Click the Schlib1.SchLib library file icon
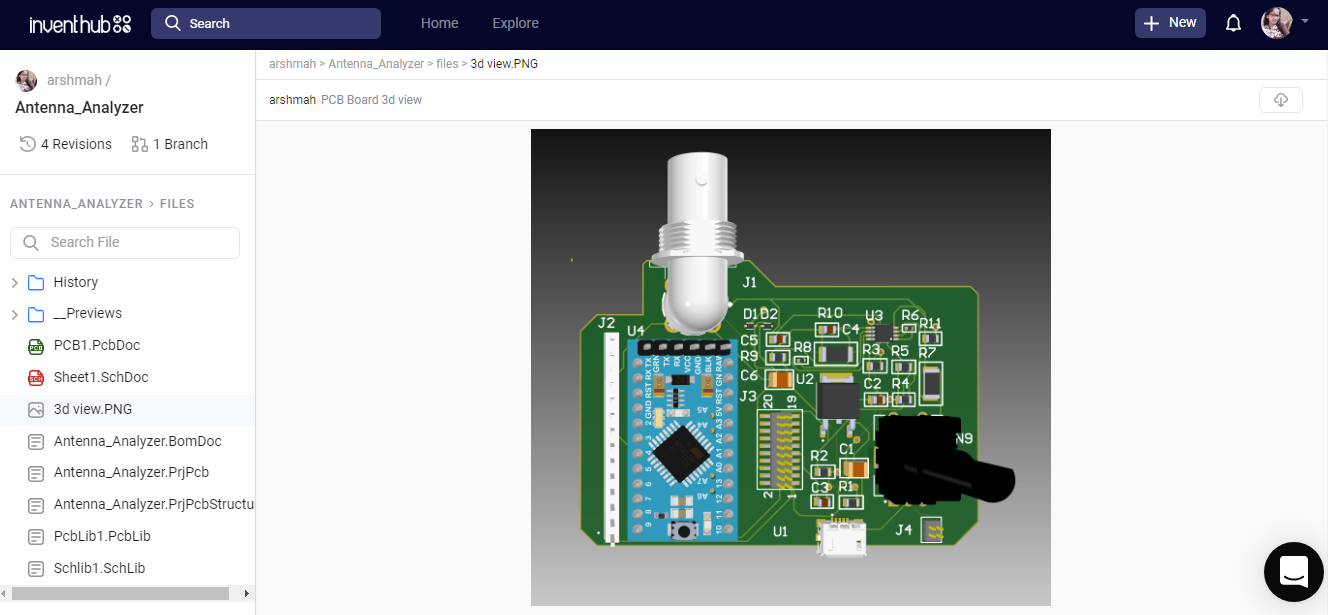Viewport: 1328px width, 615px height. click(x=36, y=568)
